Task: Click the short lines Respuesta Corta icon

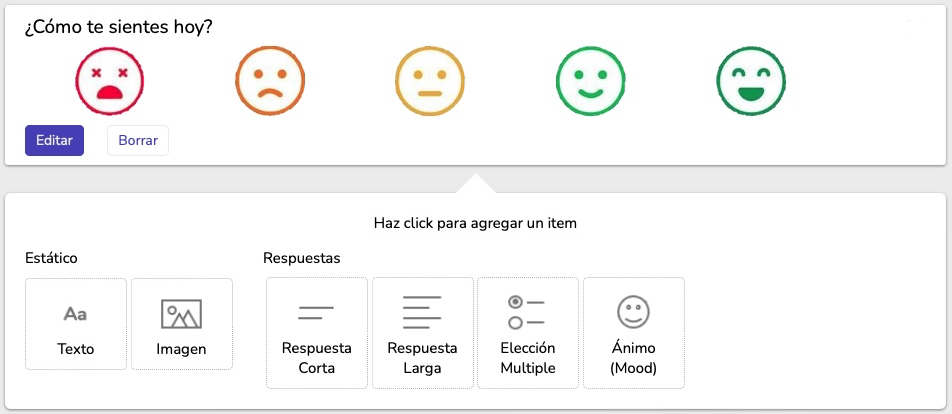Action: click(316, 314)
